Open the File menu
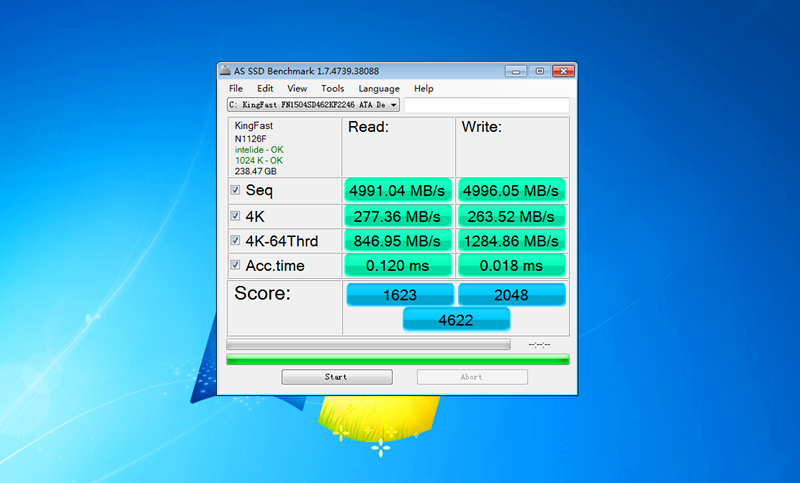The height and width of the screenshot is (483, 800). [236, 88]
